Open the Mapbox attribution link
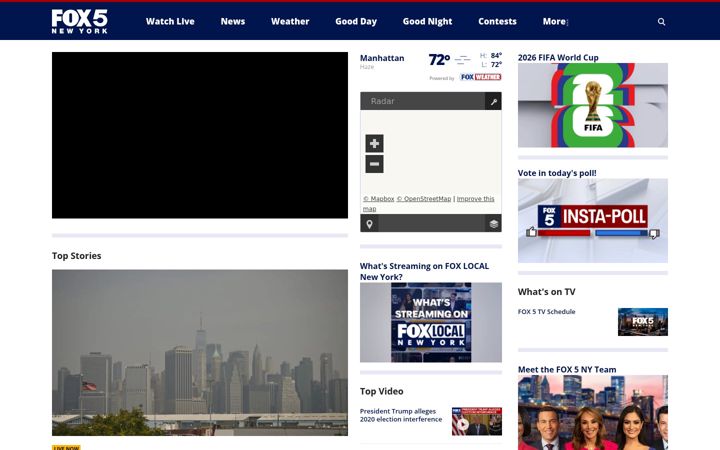Screen dimensions: 720x450 [x=379, y=199]
